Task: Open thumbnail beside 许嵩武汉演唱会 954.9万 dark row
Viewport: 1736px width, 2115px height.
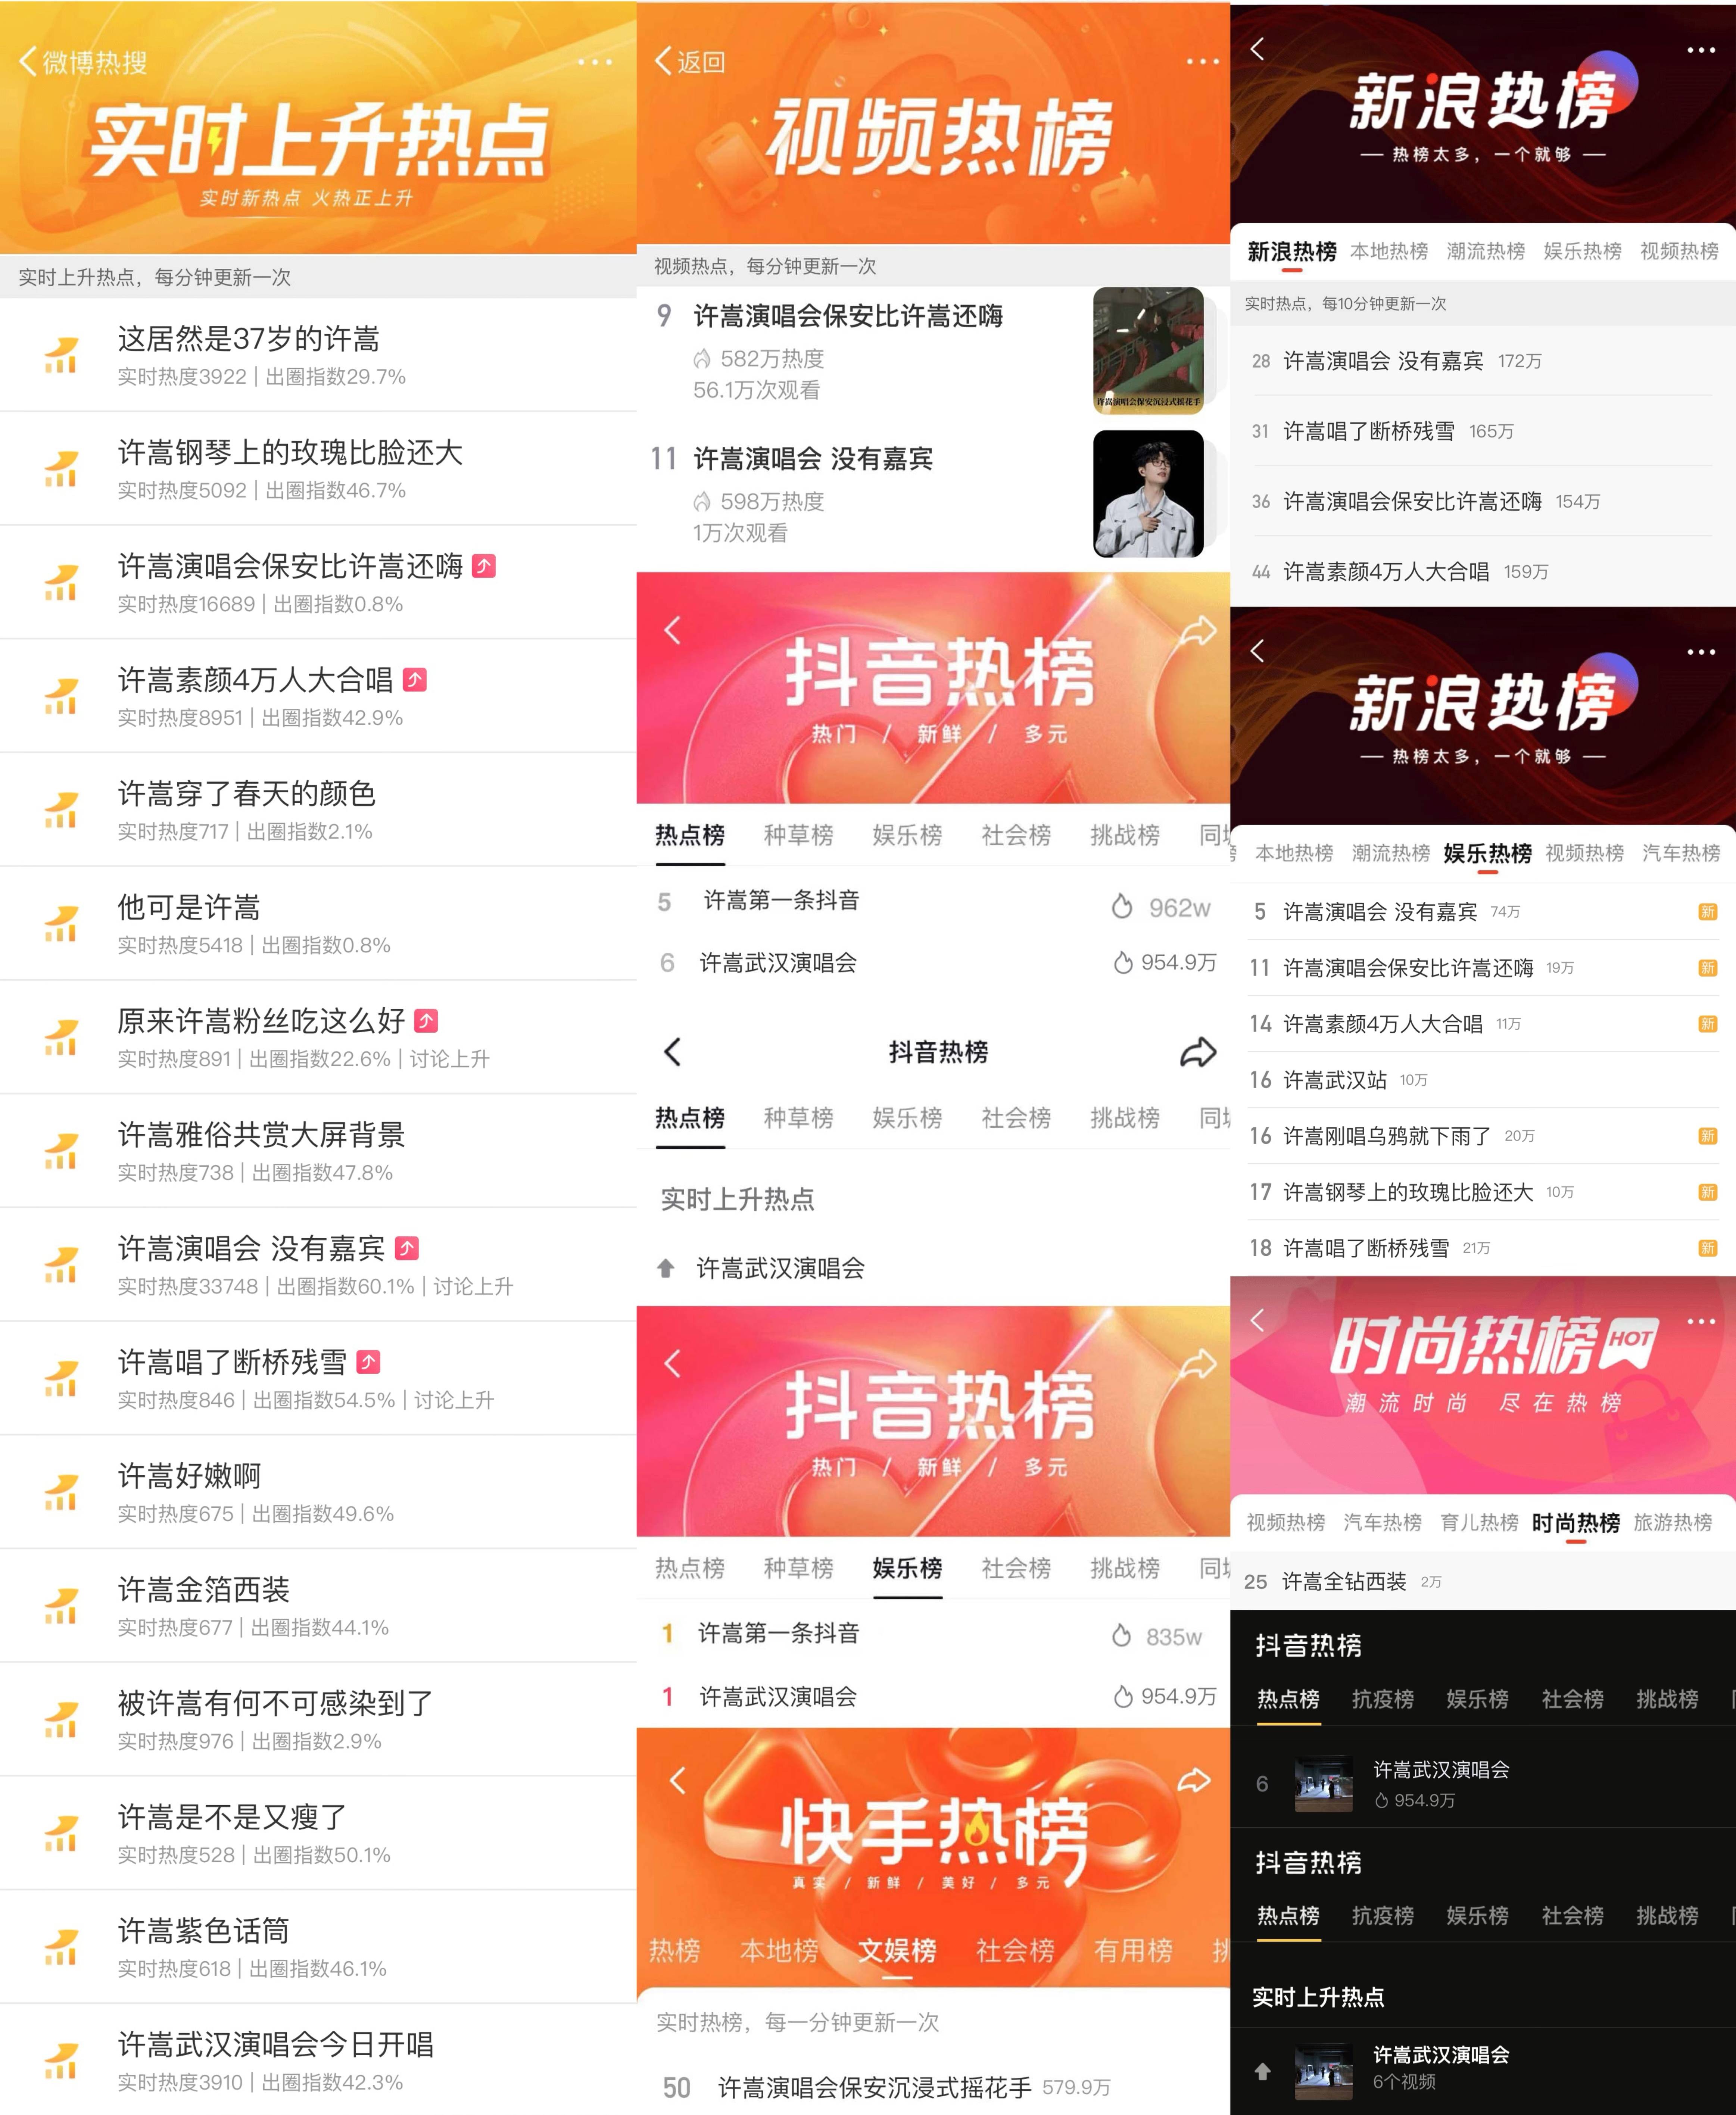Action: 1323,1784
